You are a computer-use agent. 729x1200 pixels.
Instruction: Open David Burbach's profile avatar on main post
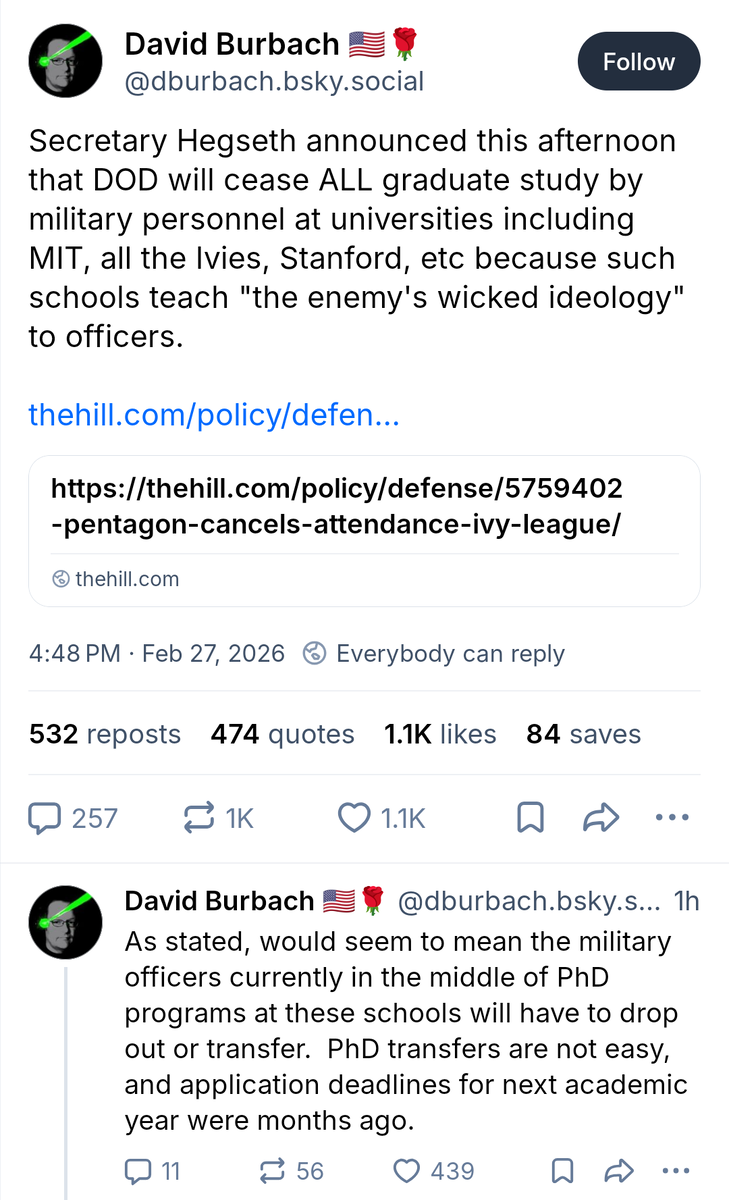(x=63, y=62)
